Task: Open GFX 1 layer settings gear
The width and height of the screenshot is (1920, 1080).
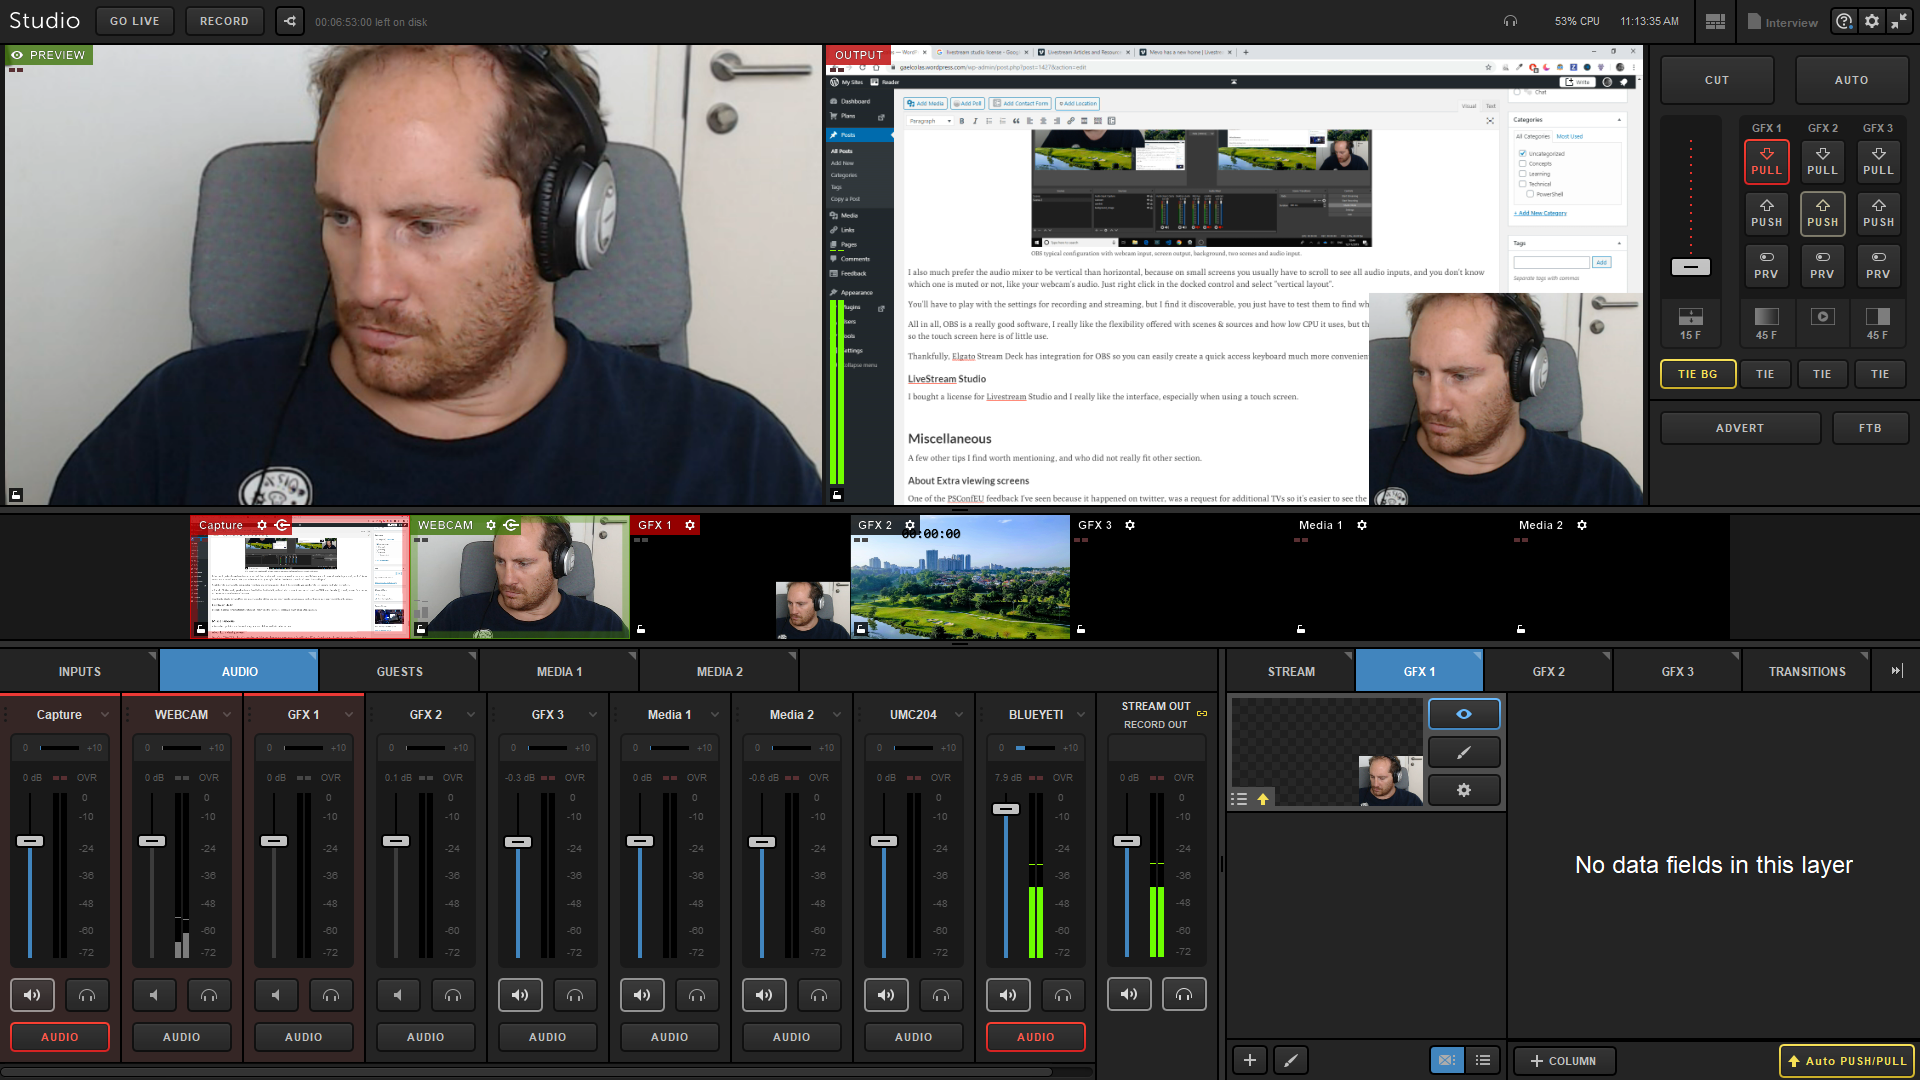Action: pyautogui.click(x=1463, y=790)
